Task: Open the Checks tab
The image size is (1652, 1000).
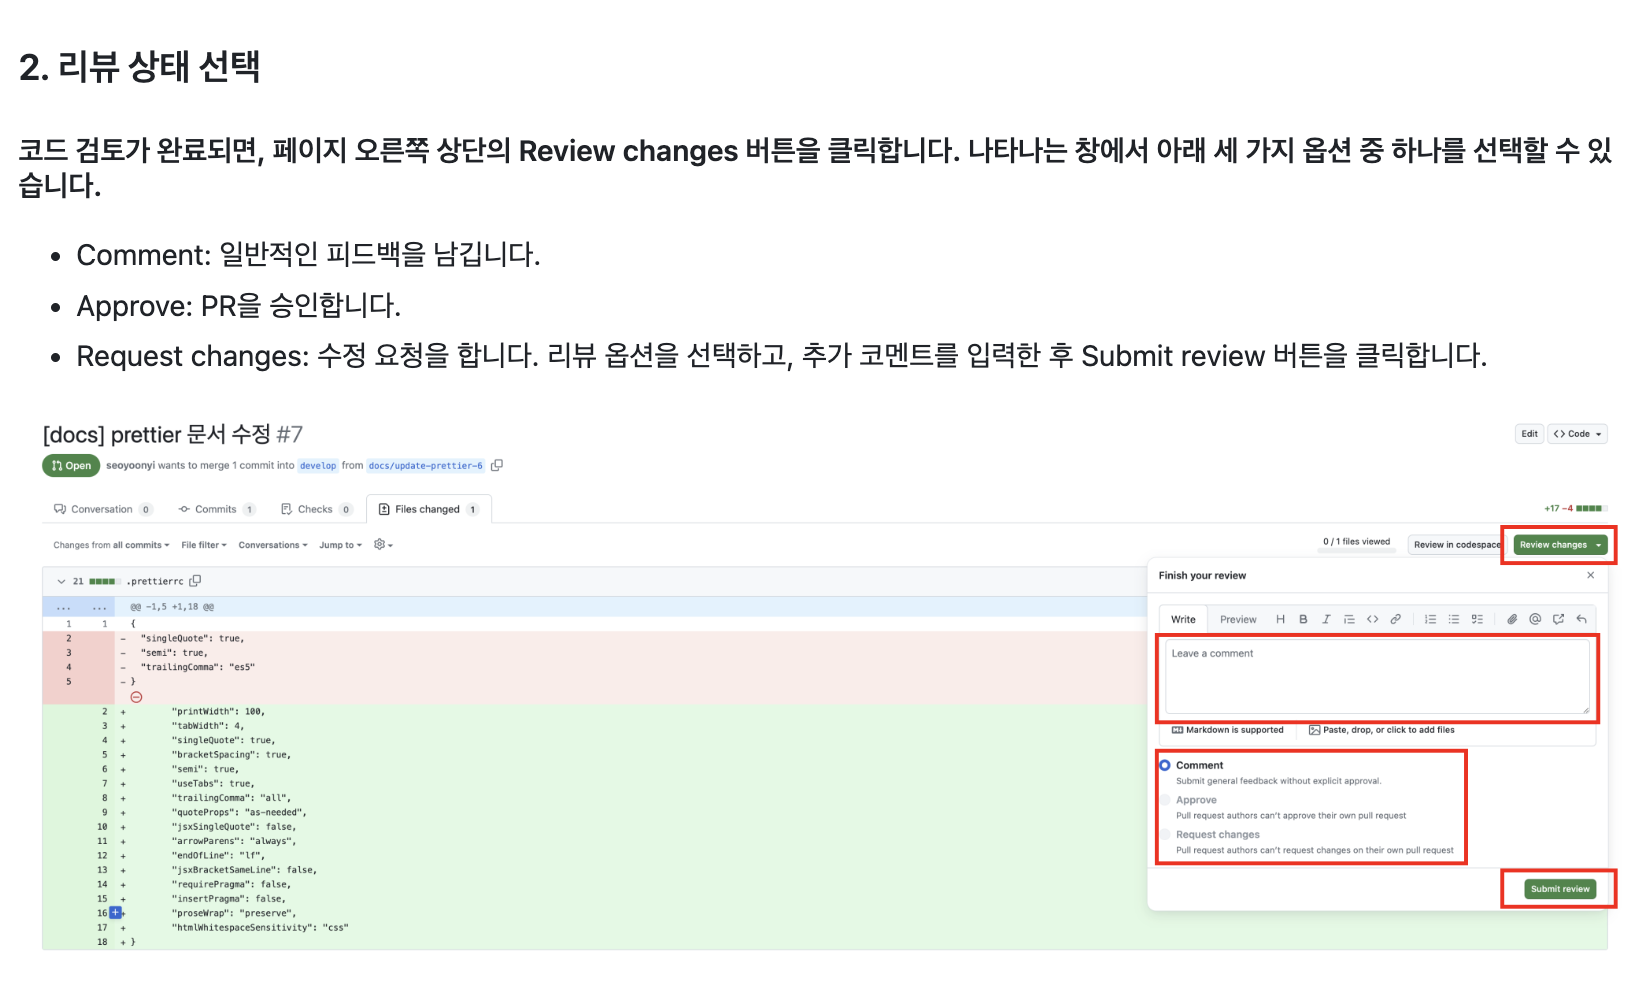Action: coord(316,509)
